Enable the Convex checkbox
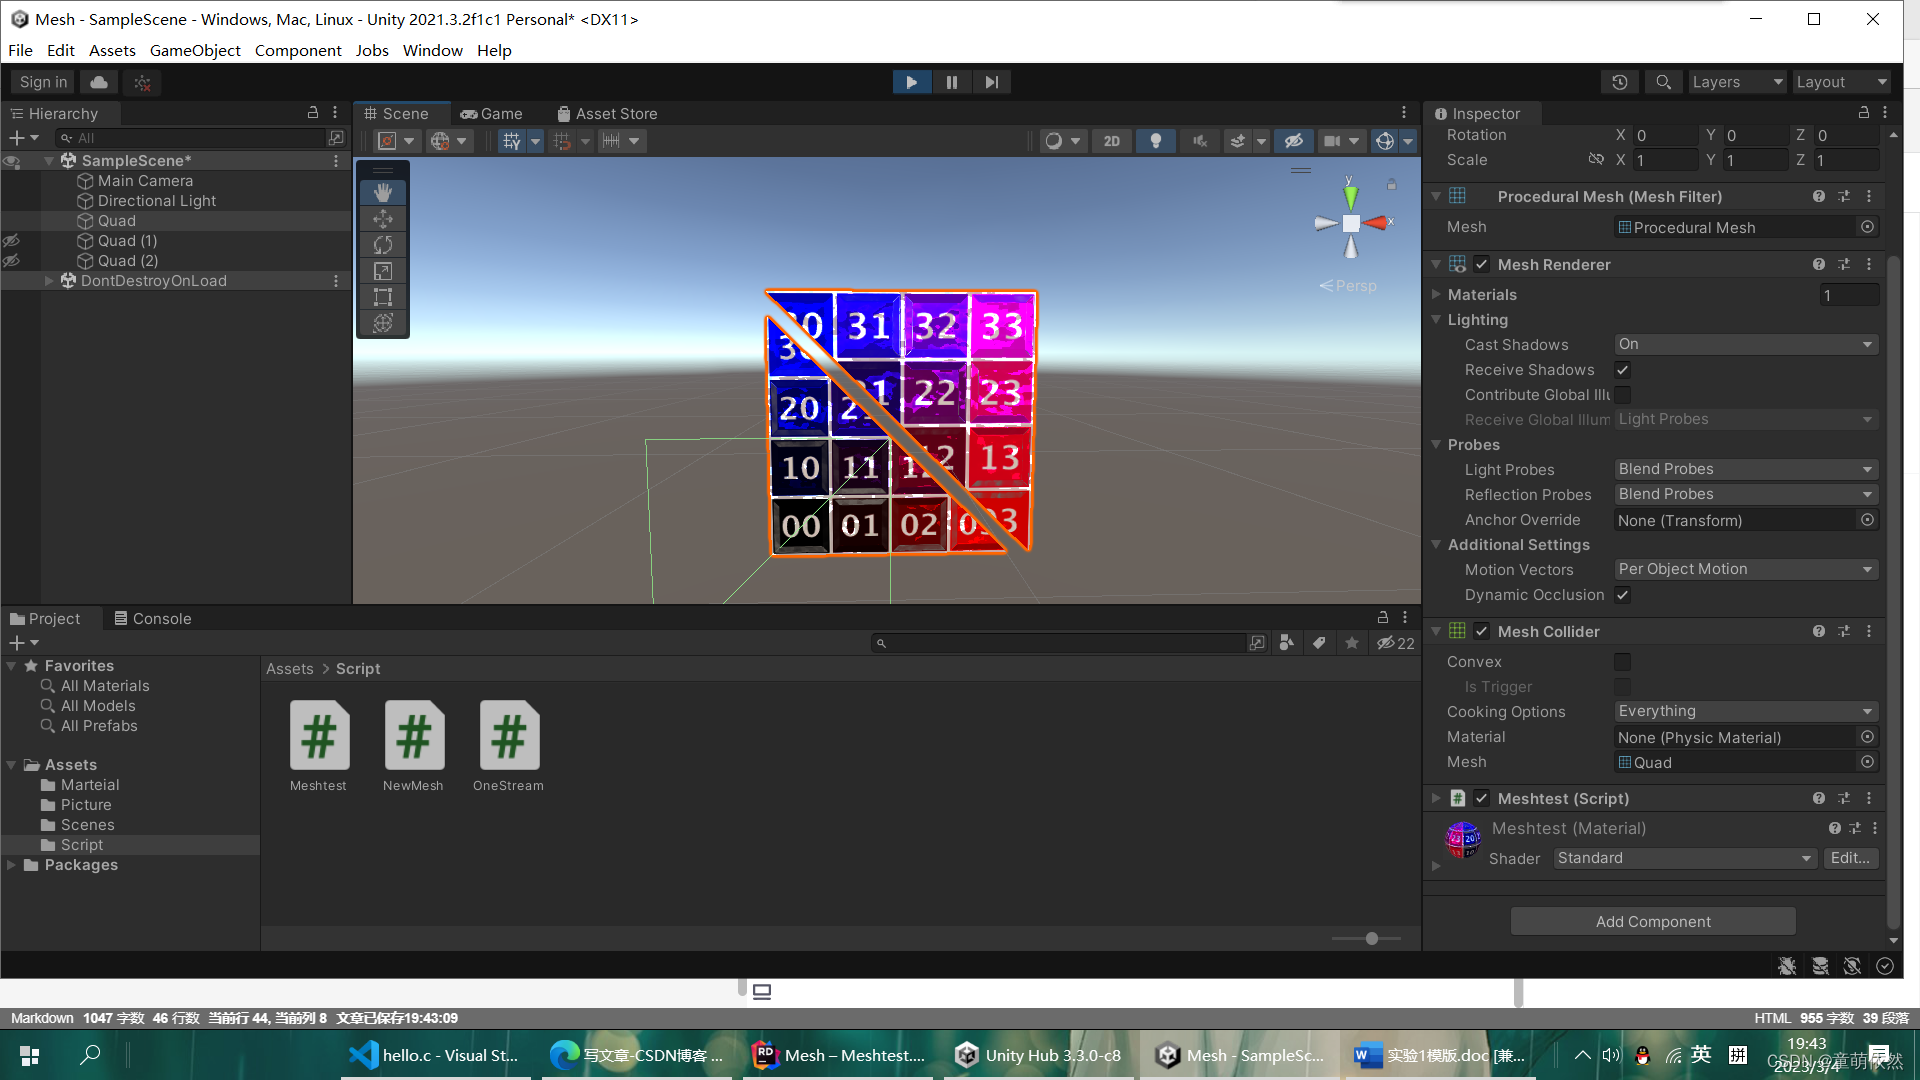This screenshot has width=1920, height=1080. click(x=1622, y=662)
